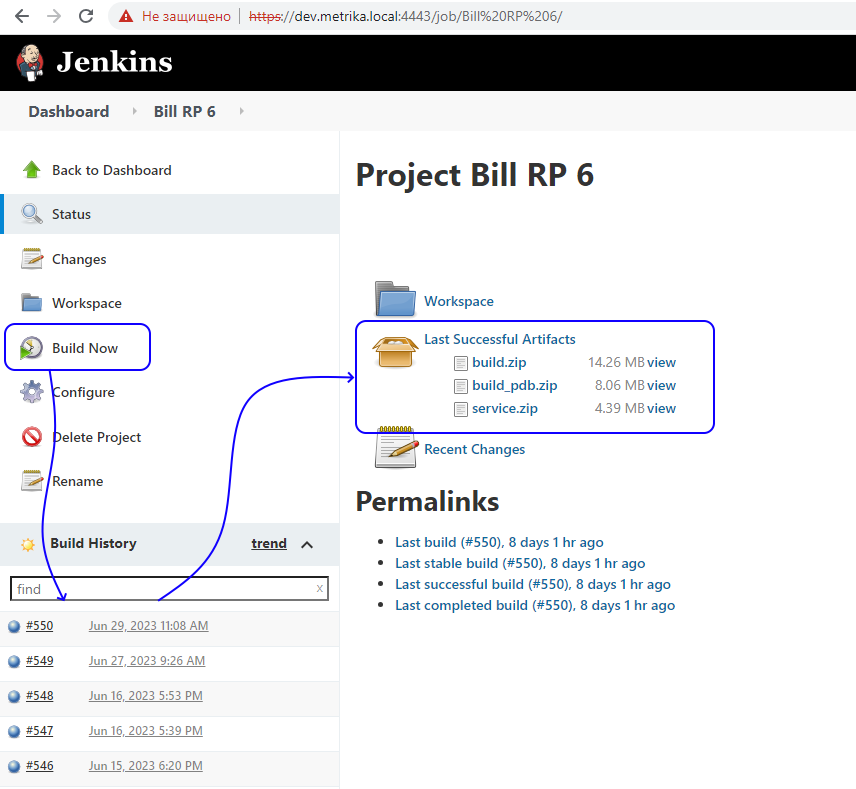The height and width of the screenshot is (789, 856).
Task: Click the browser address bar URL
Action: pyautogui.click(x=405, y=16)
